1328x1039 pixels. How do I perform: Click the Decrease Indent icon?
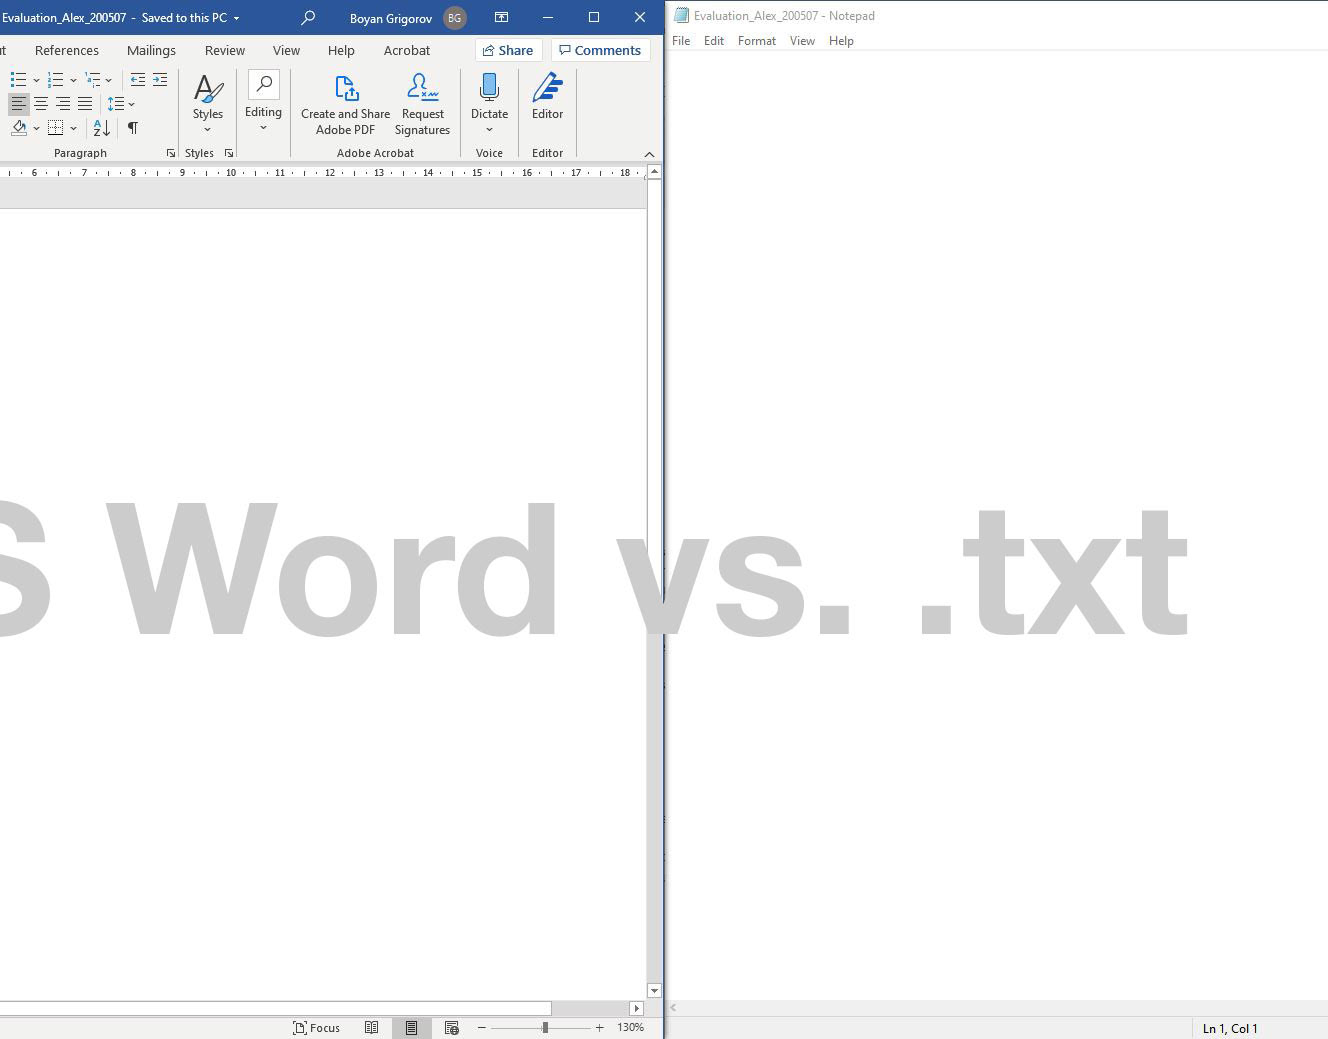138,80
